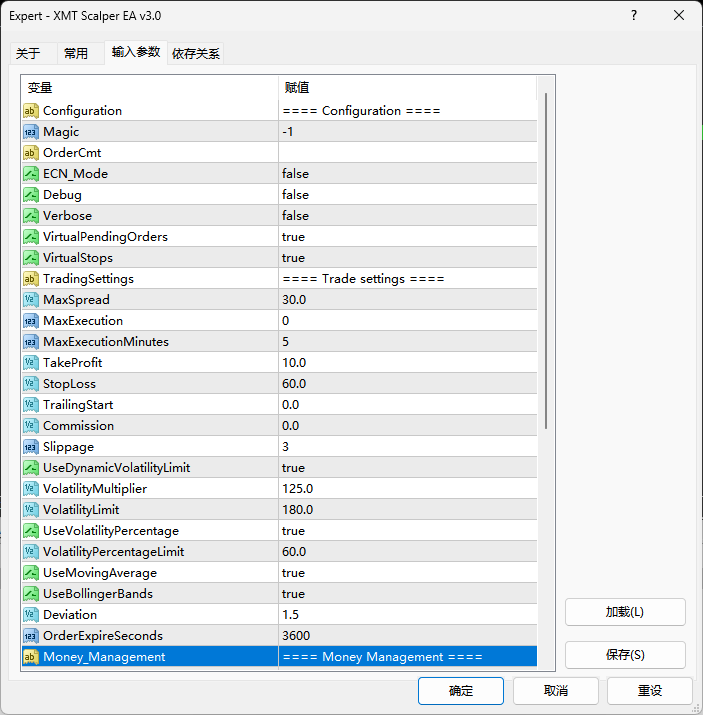Click the MaxSpread value 30.0
Screen dimensions: 703x715
[294, 300]
